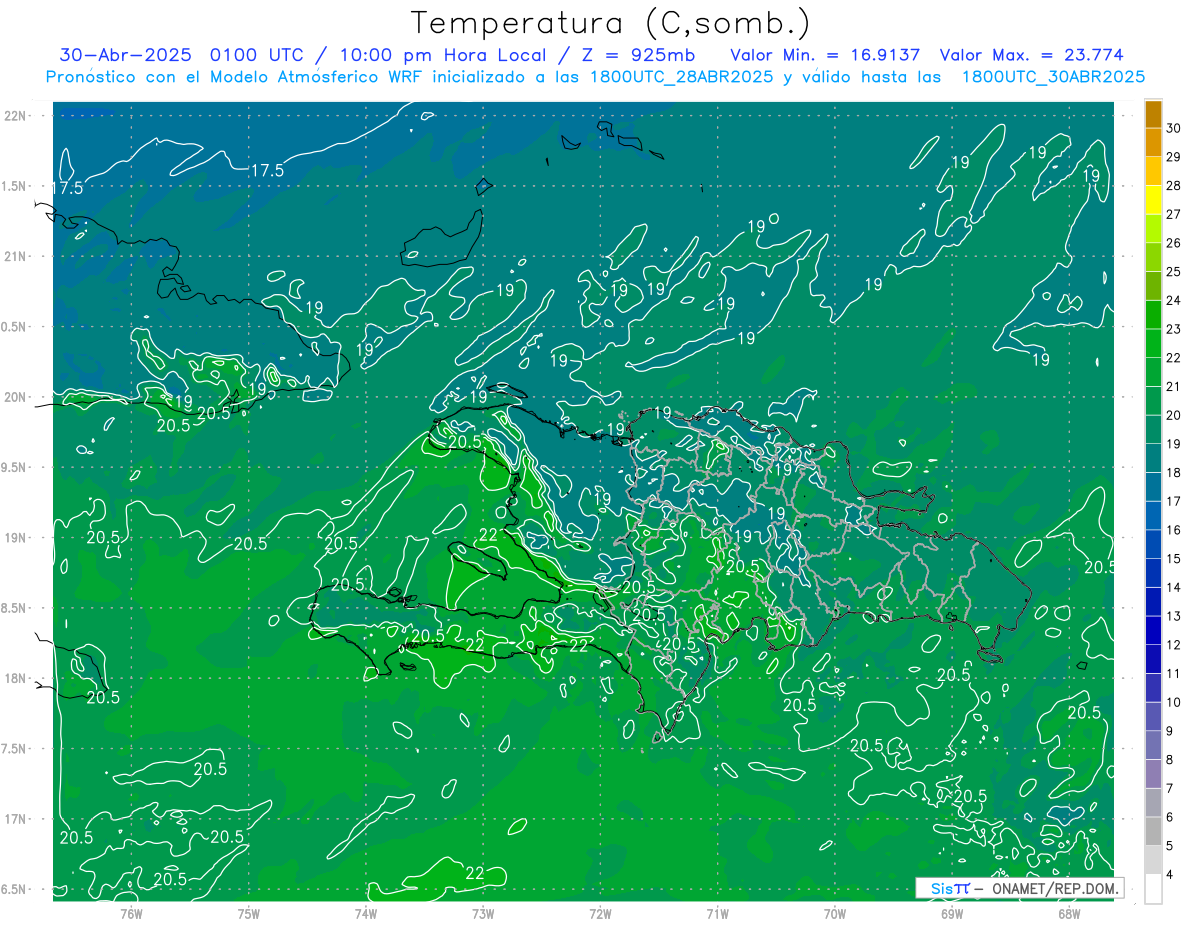Click the color scale label "21"
Screen dimensions: 1200x927
pos(1174,387)
